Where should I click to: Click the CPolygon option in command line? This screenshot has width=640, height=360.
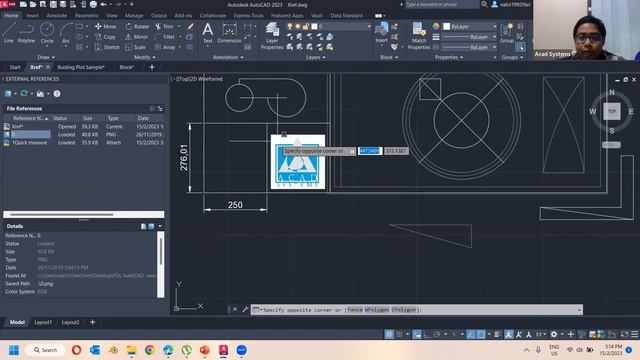[403, 310]
